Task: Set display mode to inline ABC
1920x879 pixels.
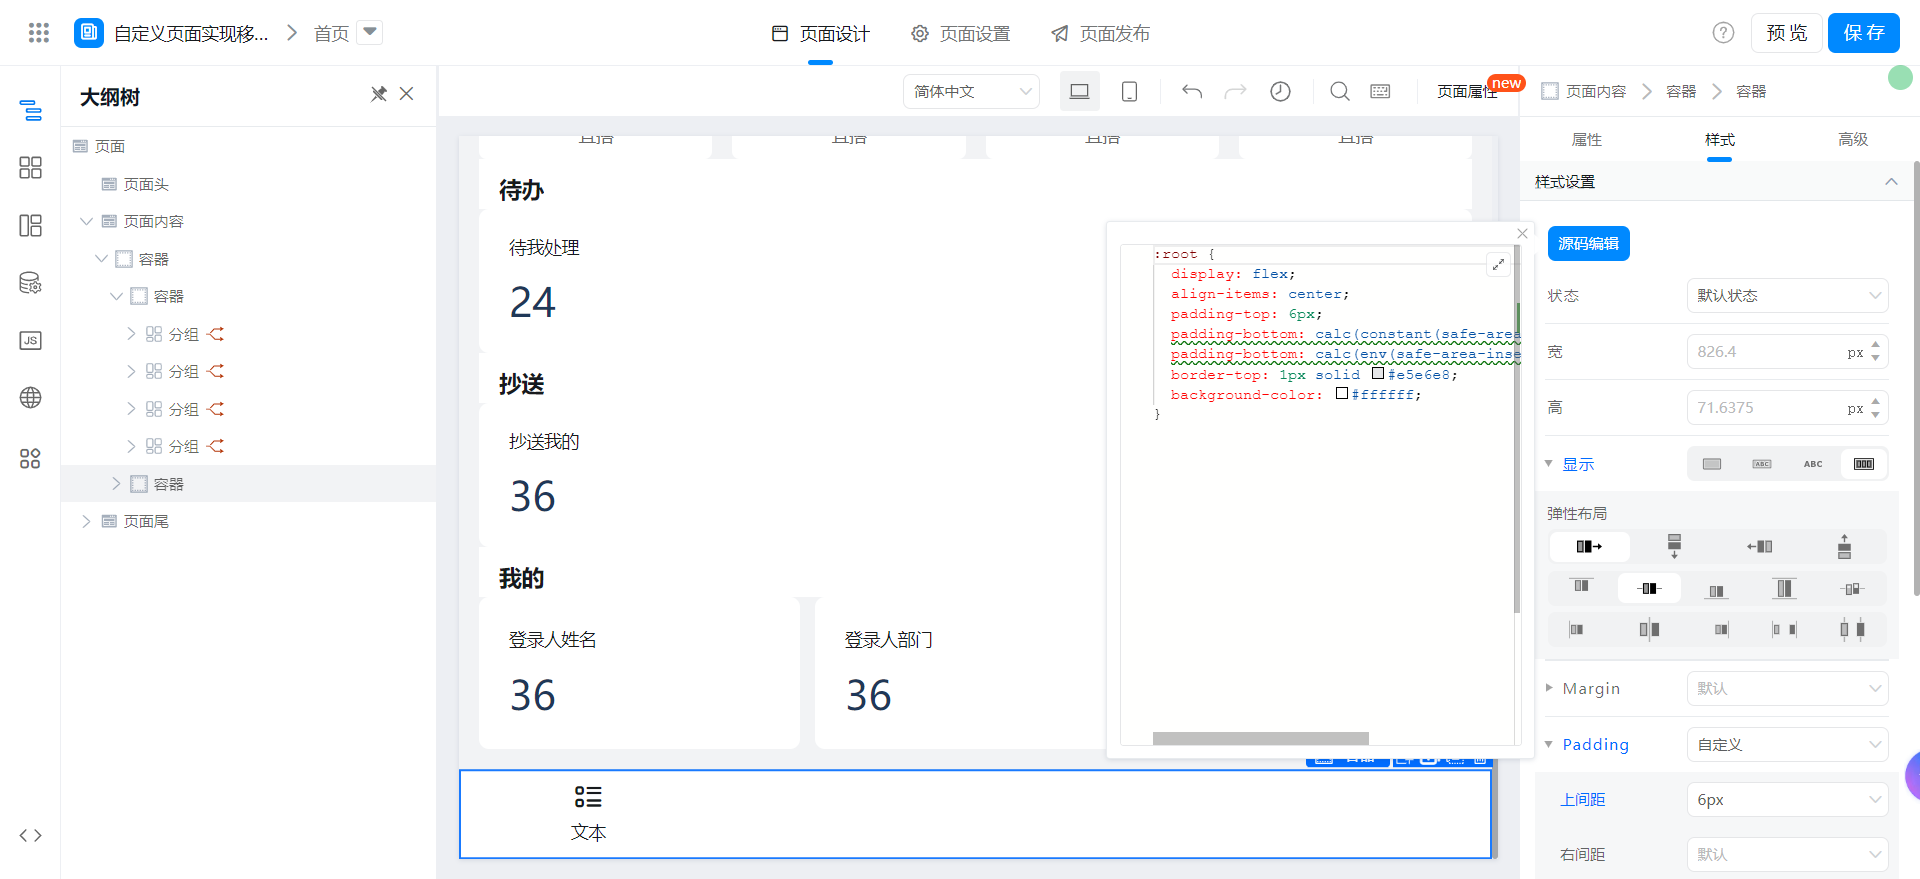Action: coord(1813,464)
